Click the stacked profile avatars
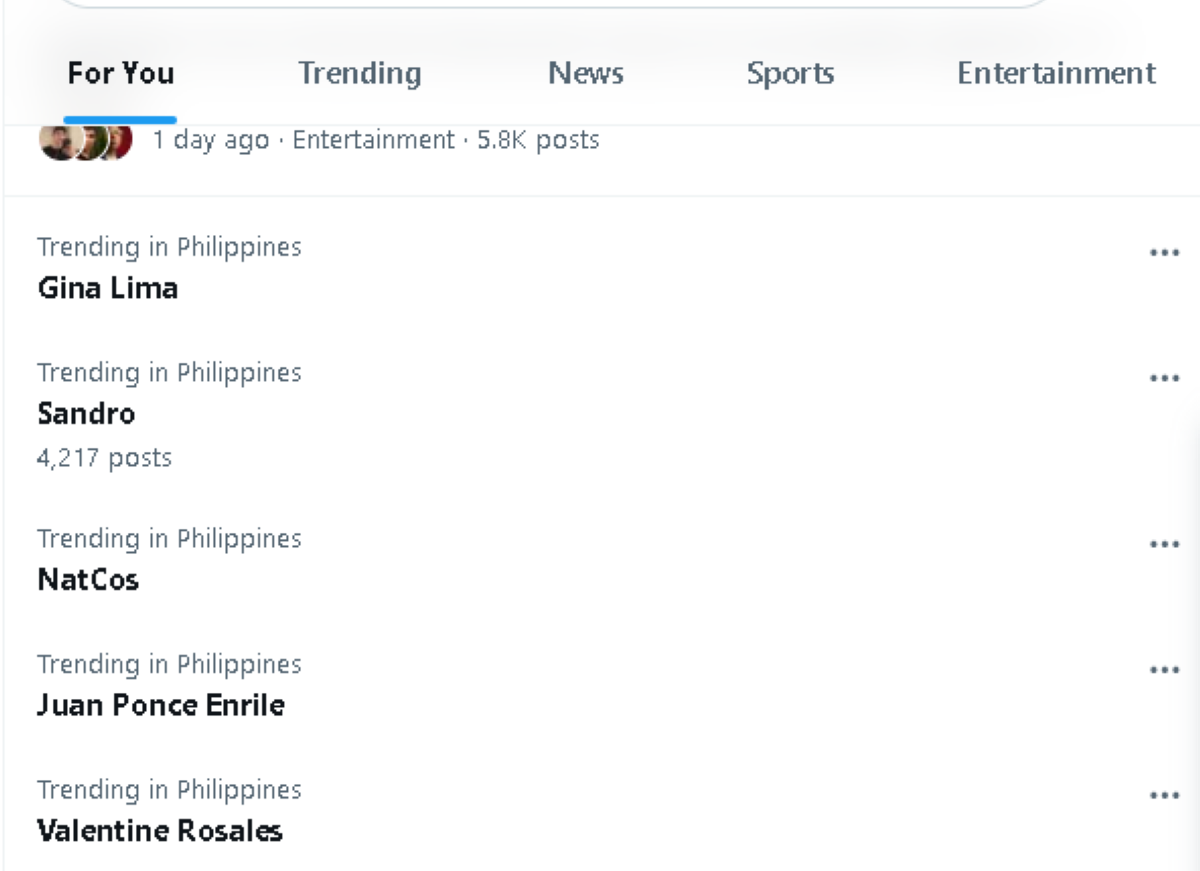 click(86, 141)
